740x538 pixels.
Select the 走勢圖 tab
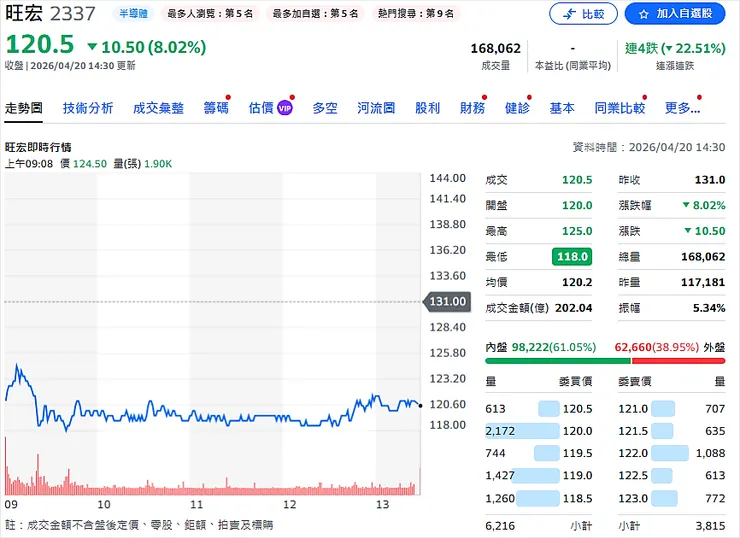pos(24,108)
